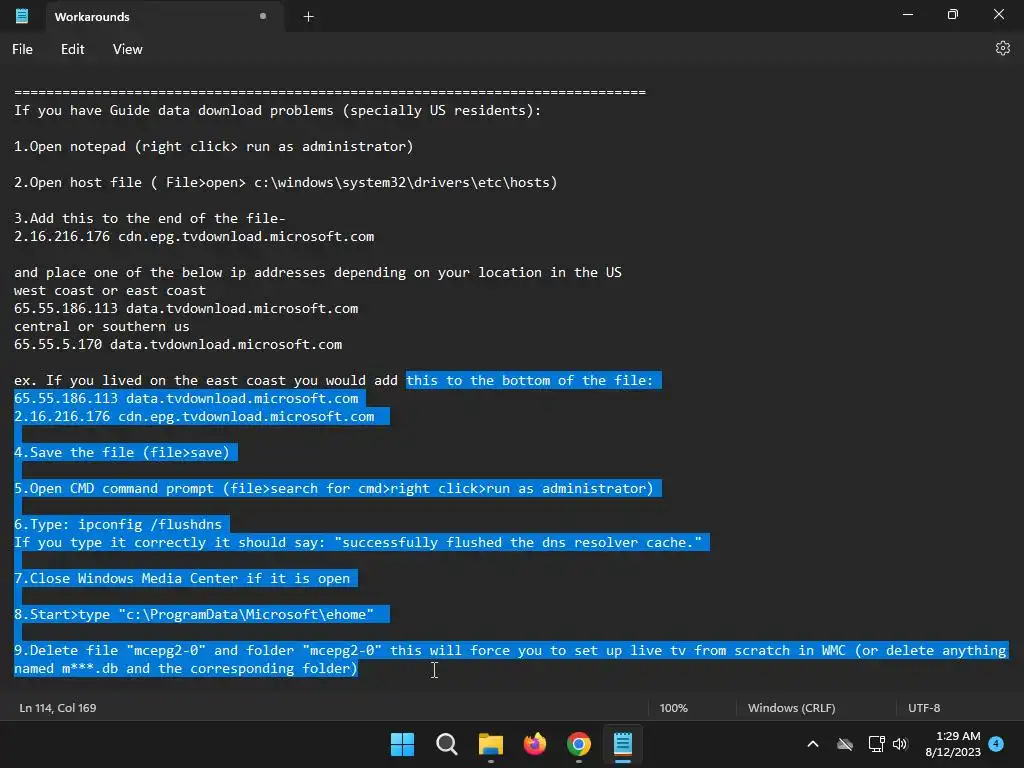
Task: Open the File menu
Action: pos(22,49)
